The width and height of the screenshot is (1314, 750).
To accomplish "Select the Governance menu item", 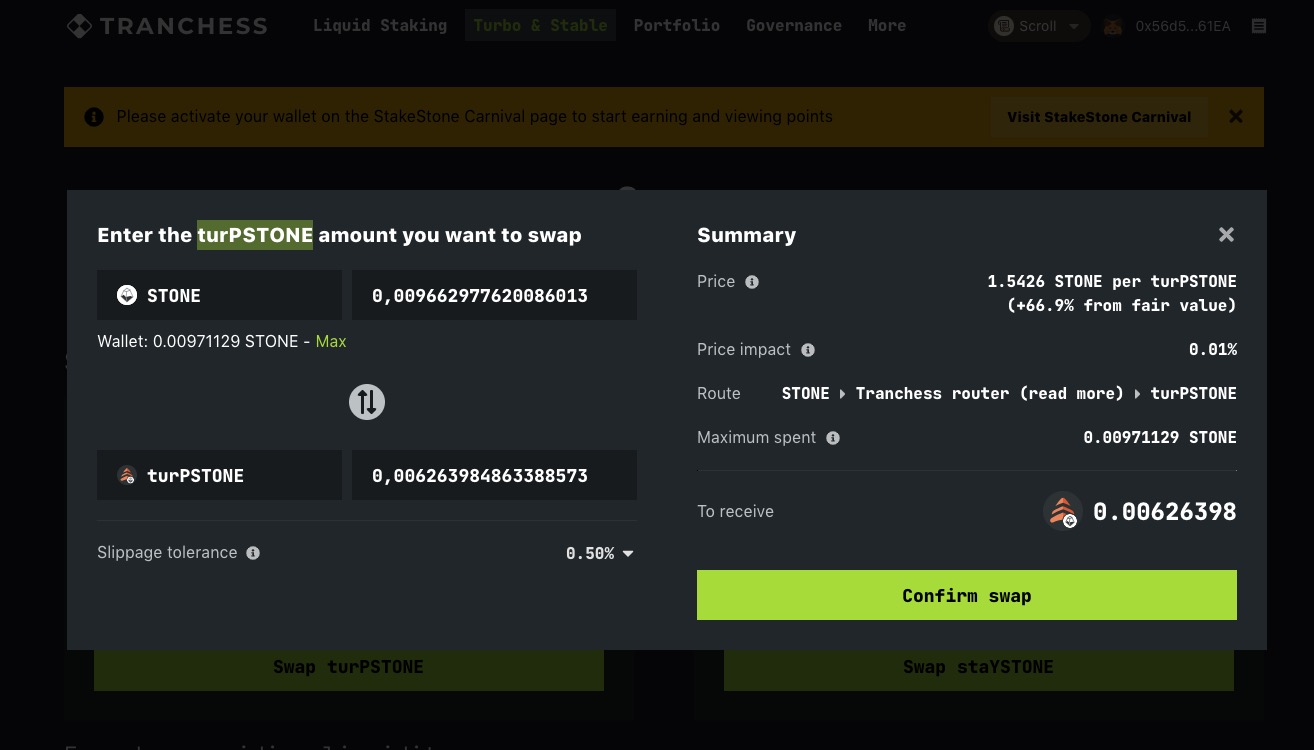I will pyautogui.click(x=793, y=26).
